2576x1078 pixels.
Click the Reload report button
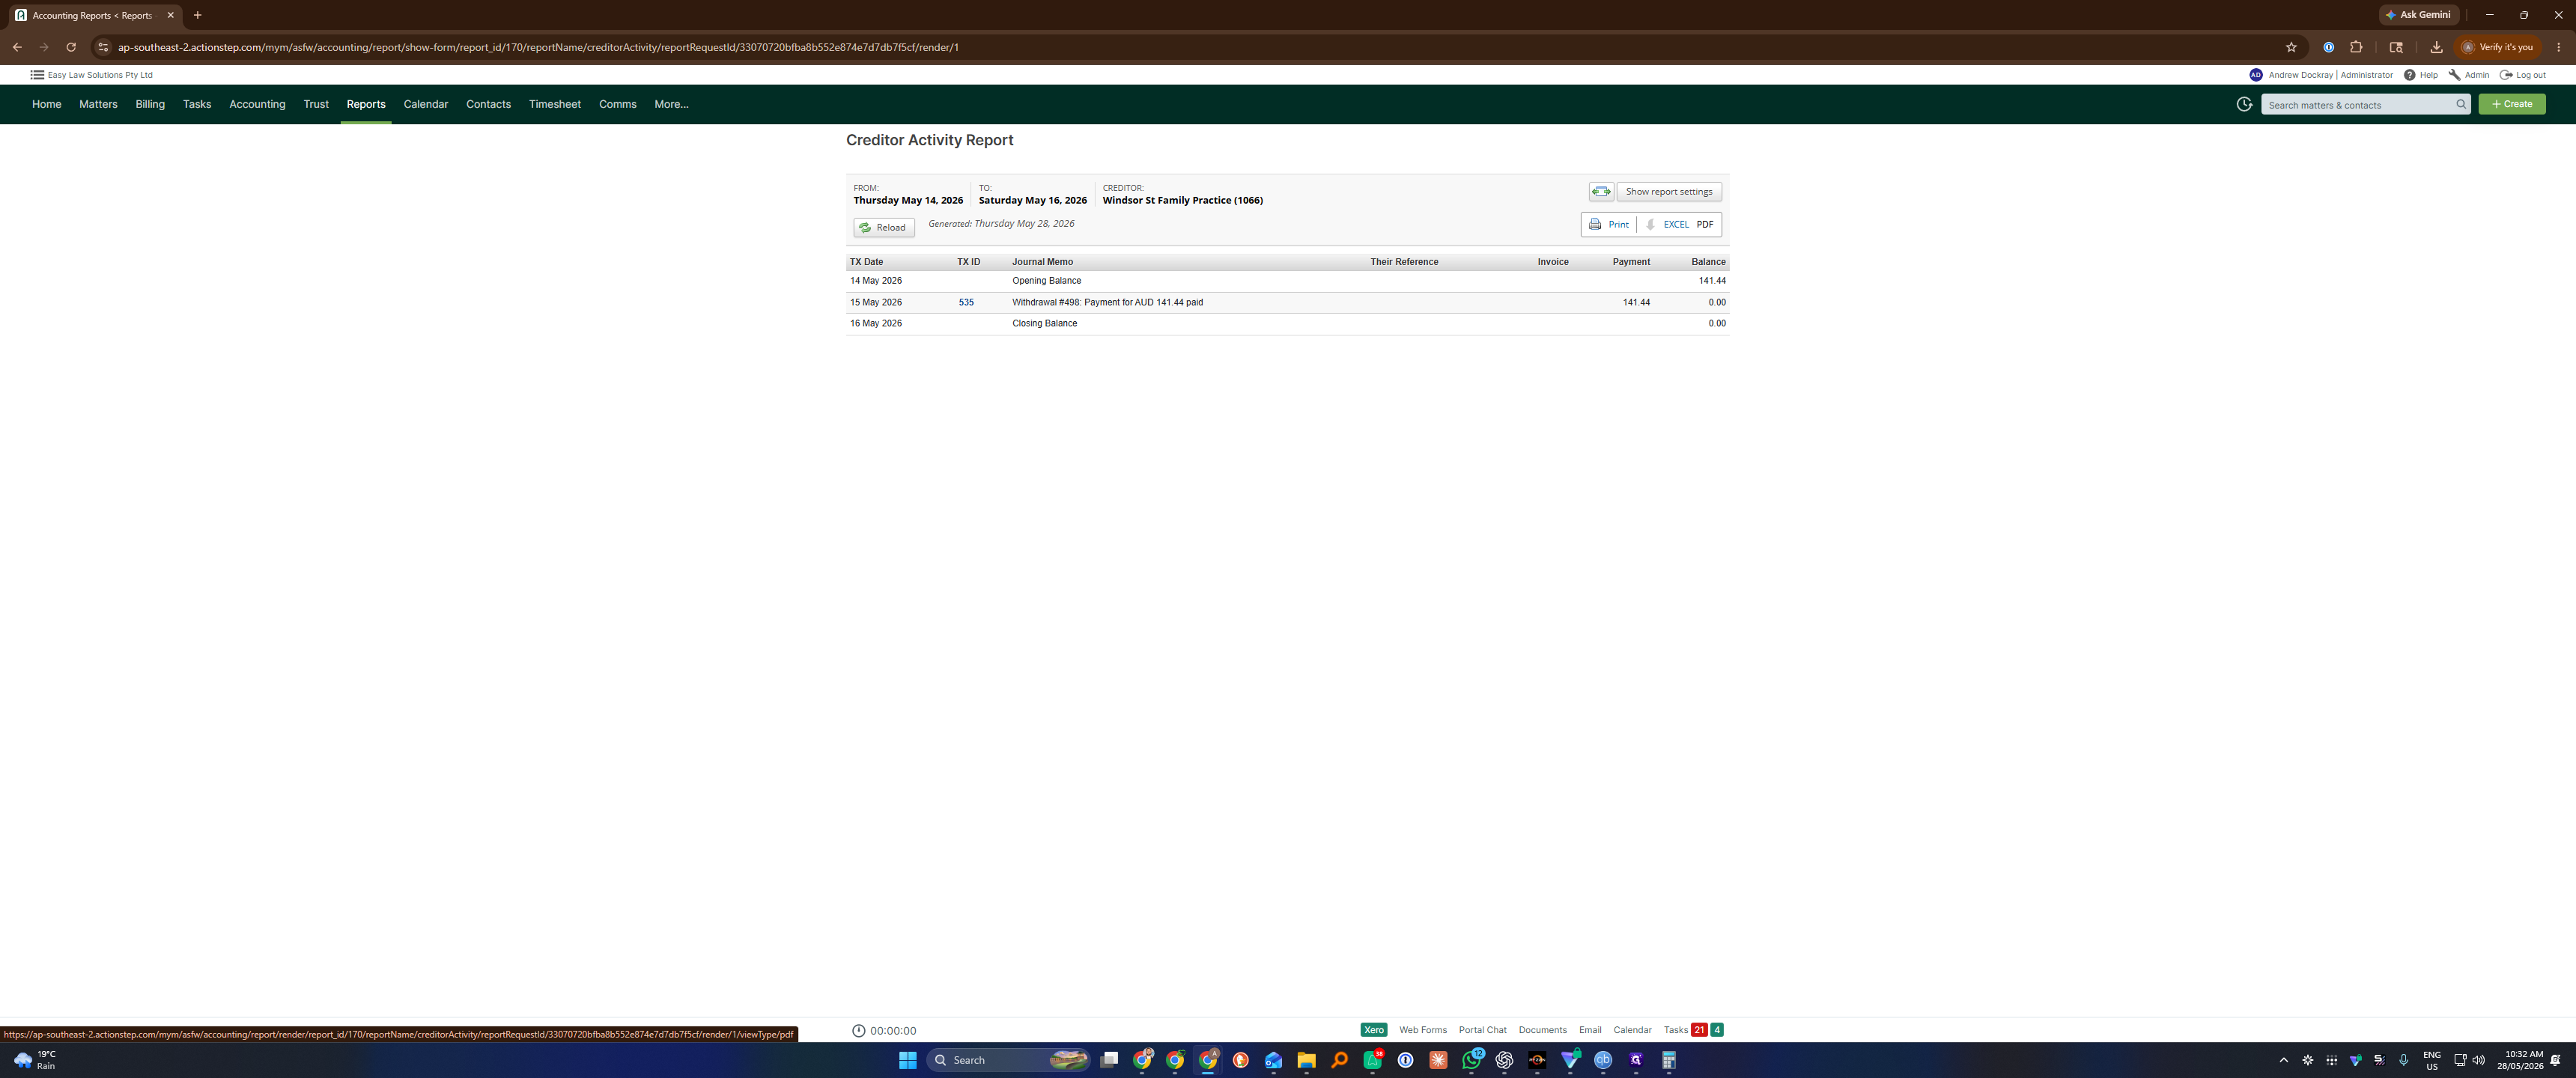click(884, 228)
